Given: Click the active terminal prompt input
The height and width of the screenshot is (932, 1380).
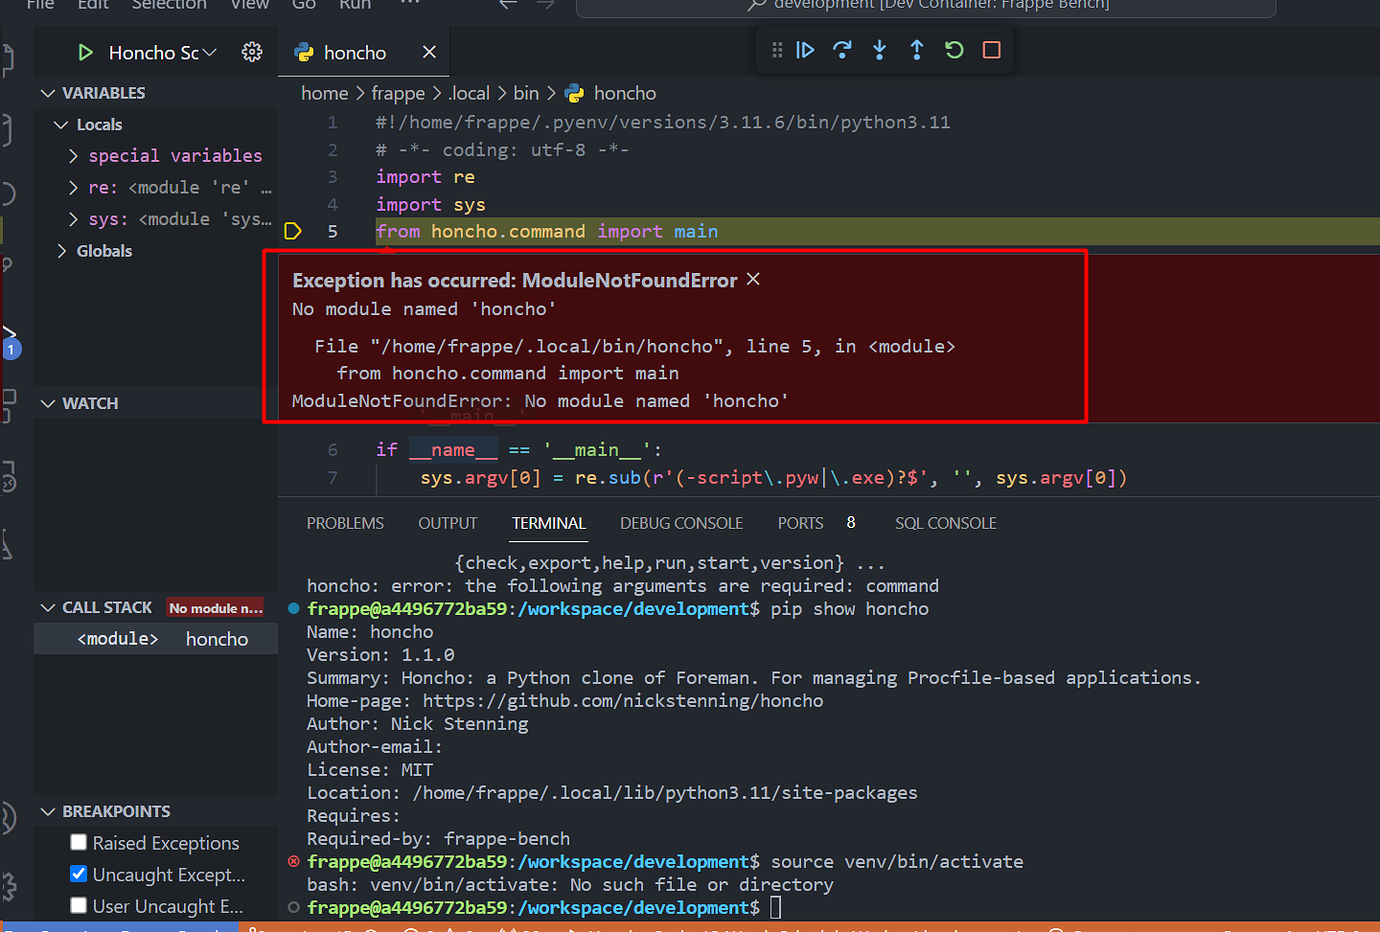Looking at the screenshot, I should click(775, 907).
